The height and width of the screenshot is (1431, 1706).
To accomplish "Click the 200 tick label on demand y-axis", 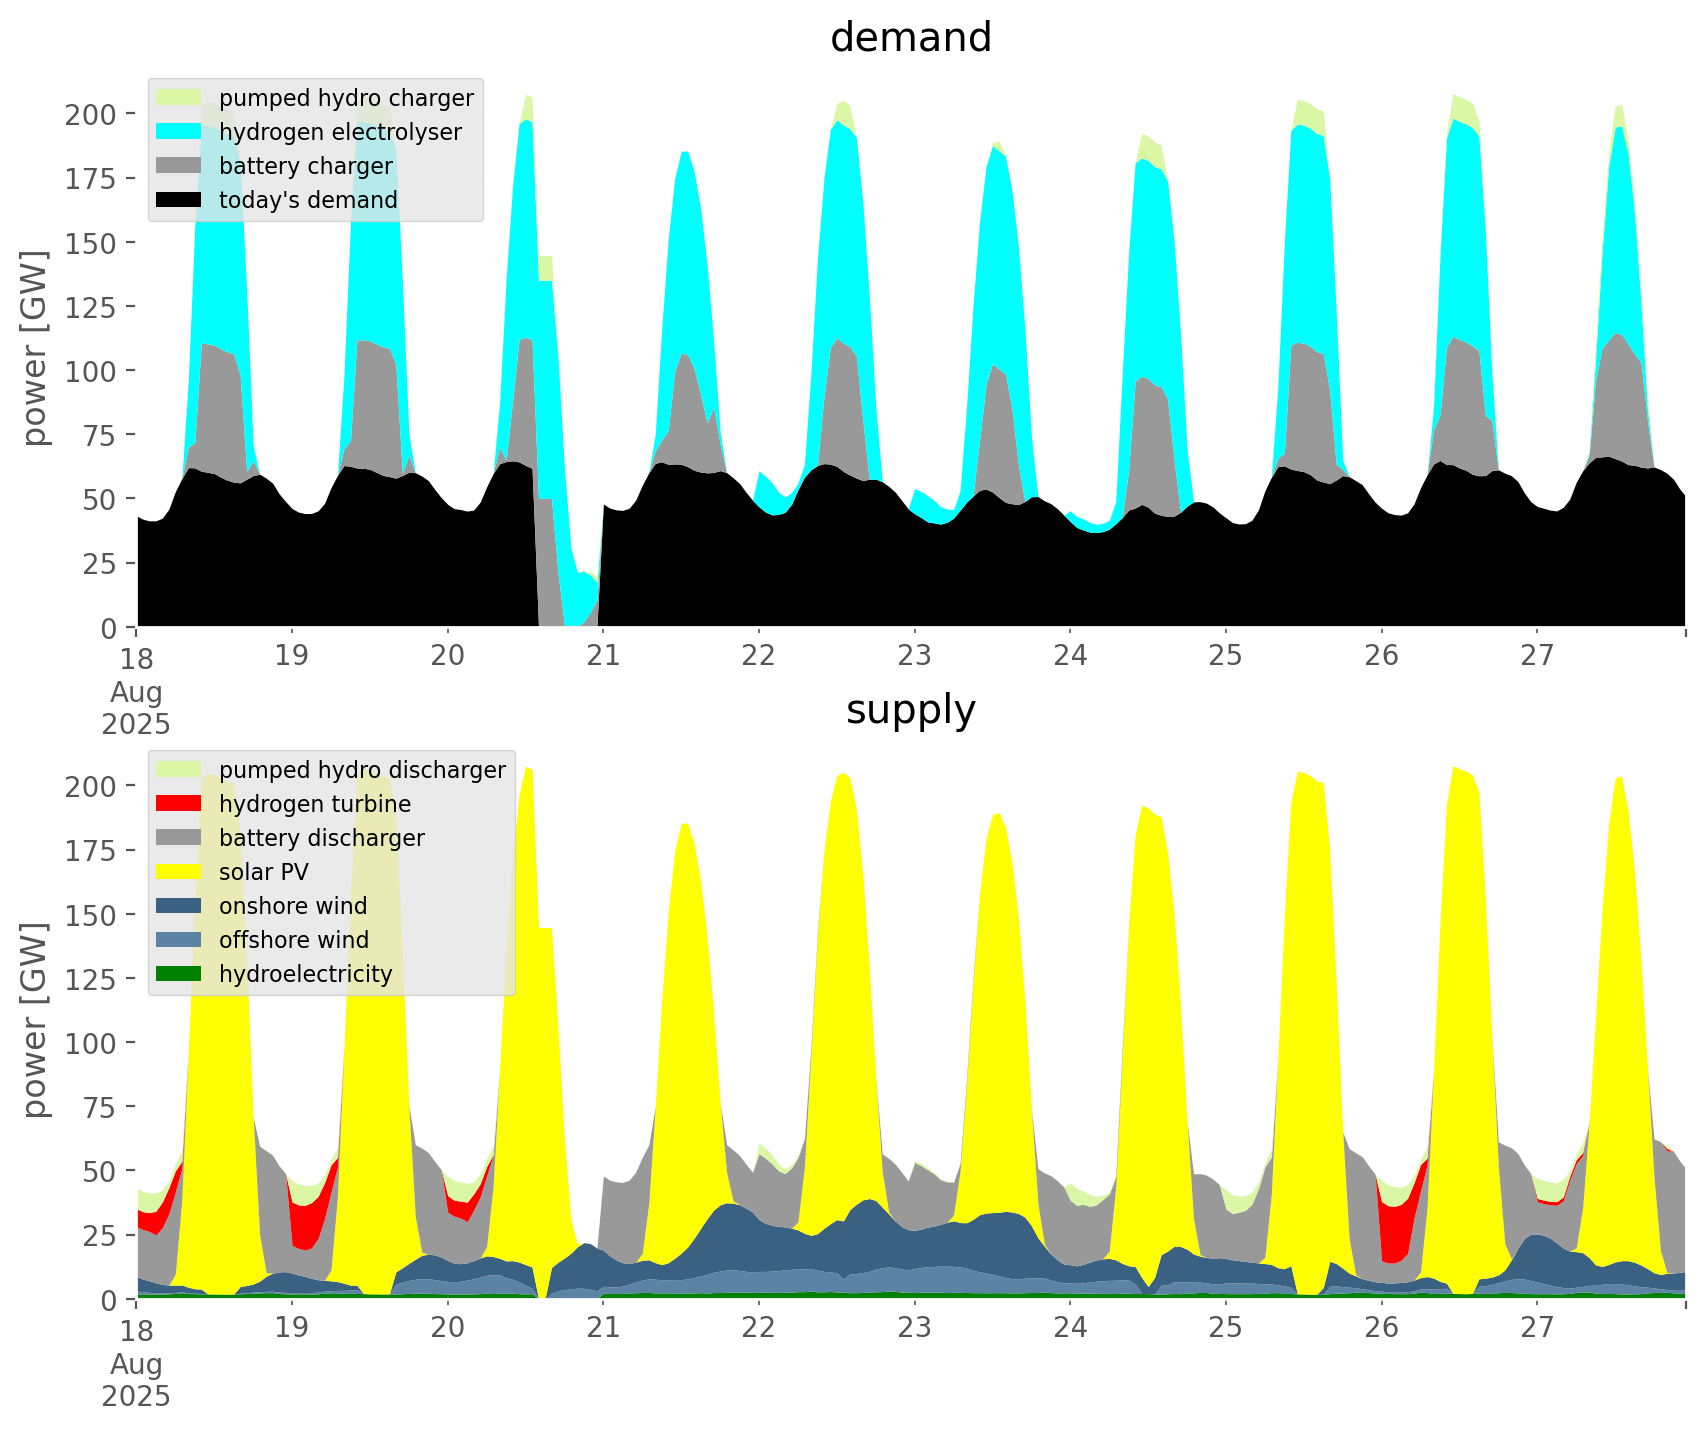I will [x=91, y=114].
